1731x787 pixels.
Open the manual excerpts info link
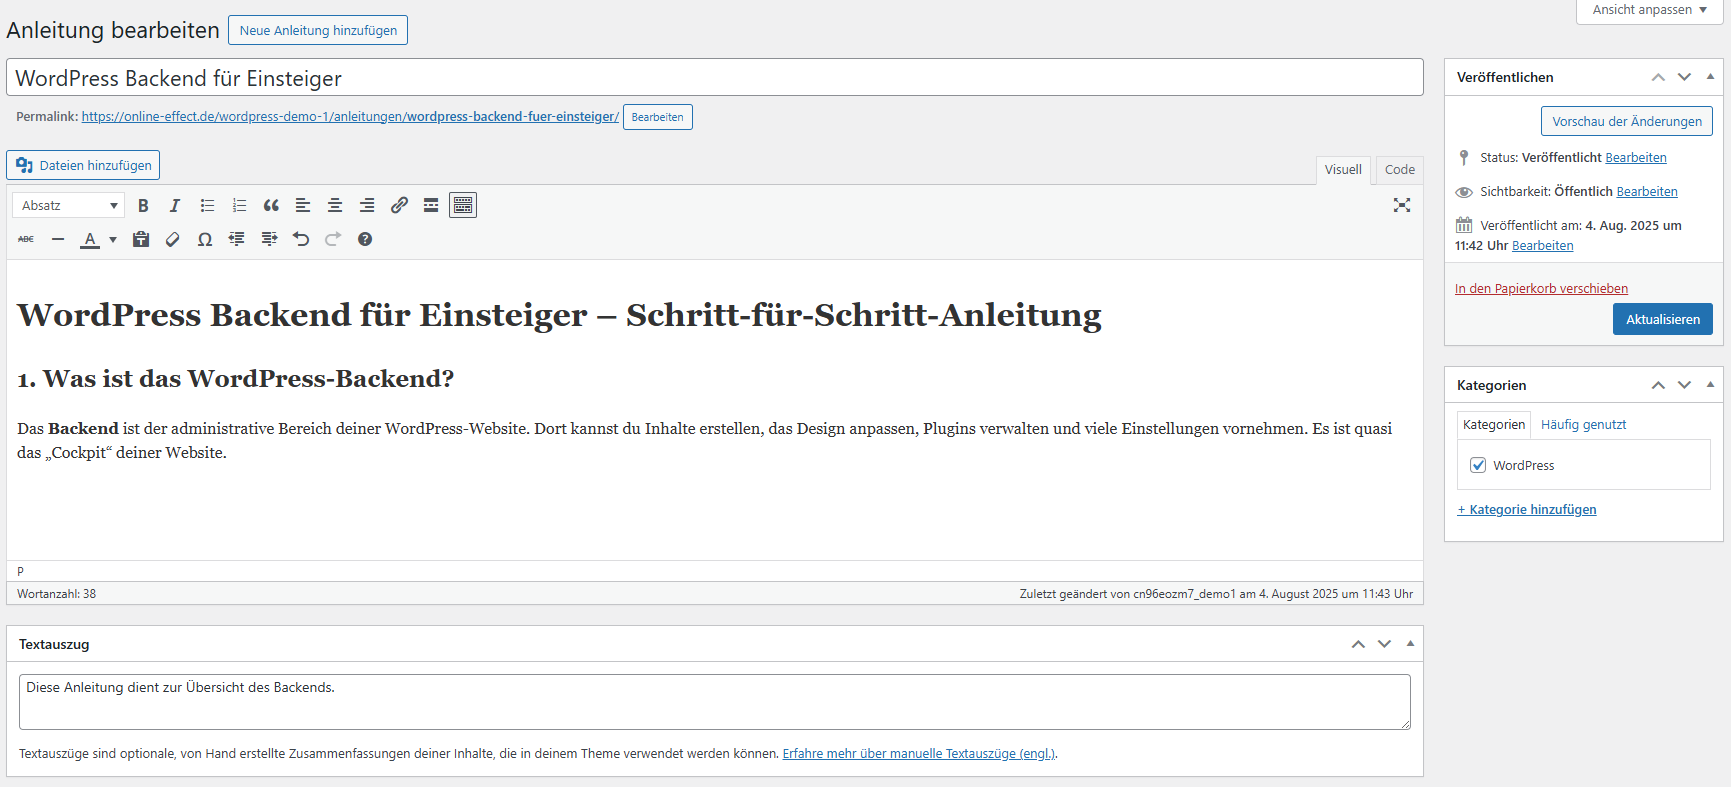point(919,754)
